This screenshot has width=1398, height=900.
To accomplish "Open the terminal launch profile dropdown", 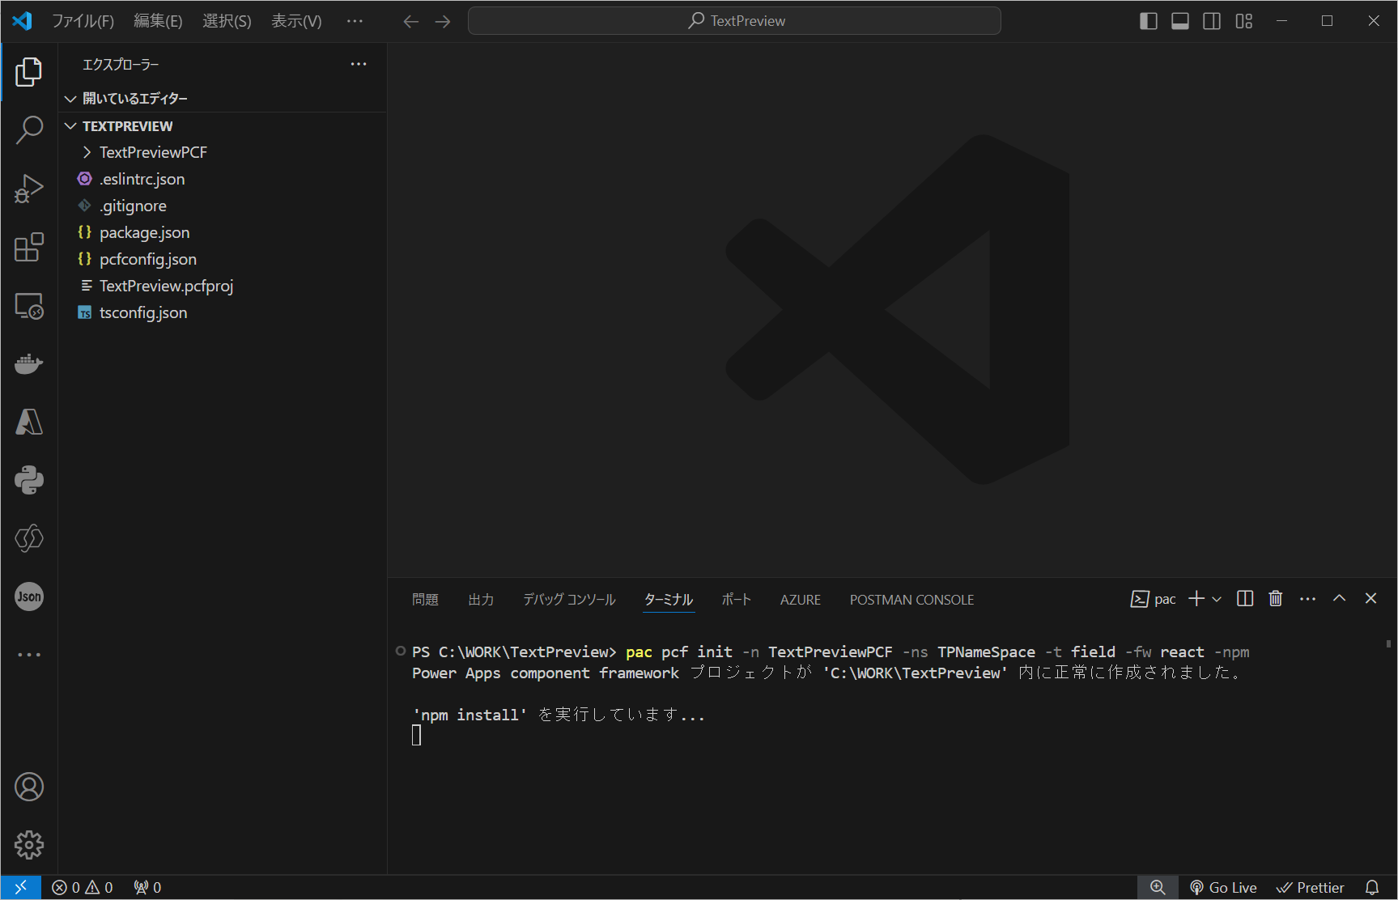I will tap(1217, 599).
